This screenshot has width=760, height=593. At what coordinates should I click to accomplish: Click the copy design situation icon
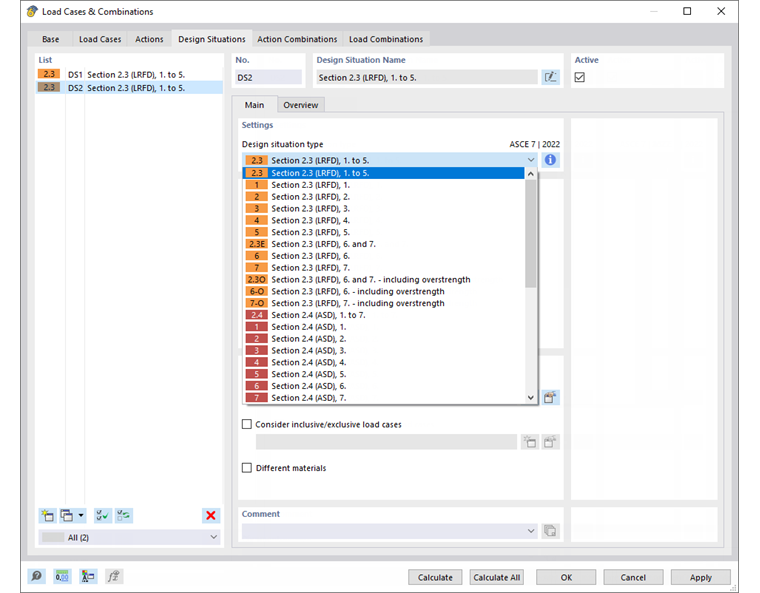point(67,515)
